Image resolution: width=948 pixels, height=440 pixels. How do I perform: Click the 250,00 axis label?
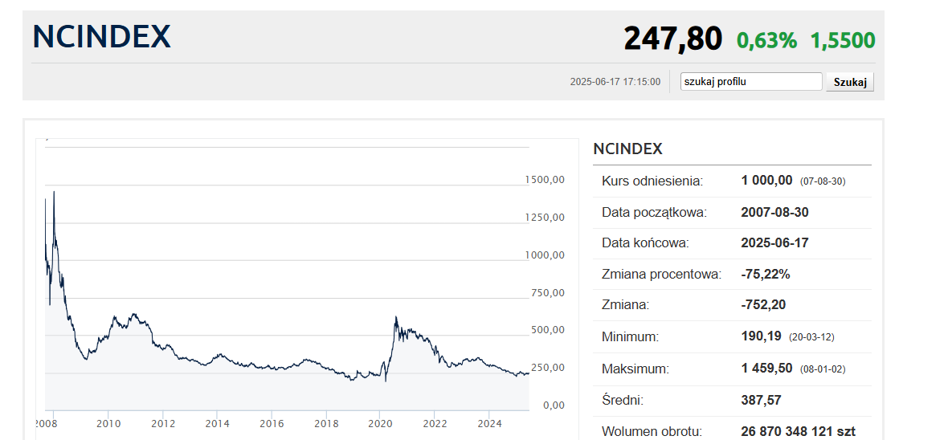click(x=548, y=367)
